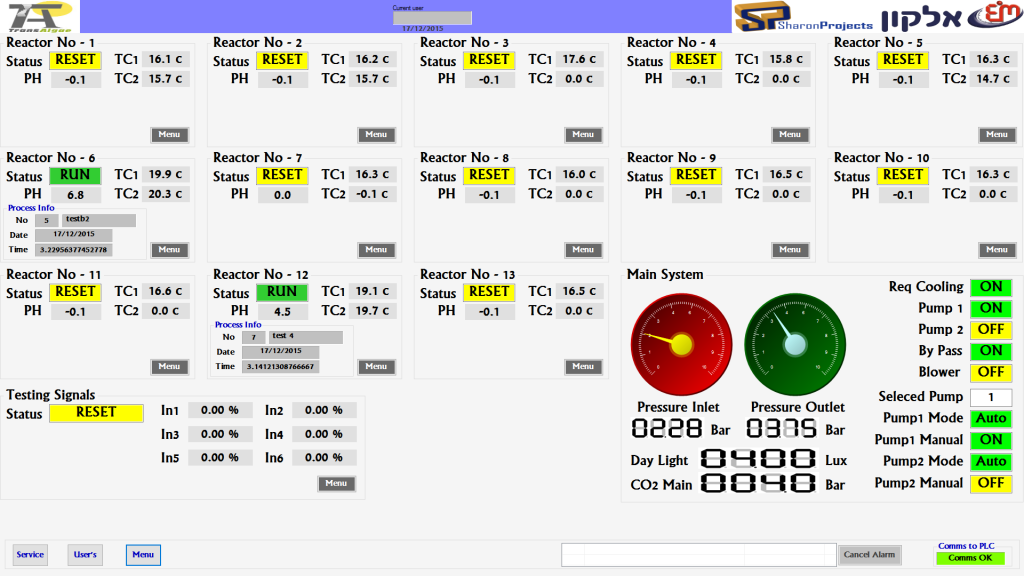
Task: Click the green Pressure Outlet gauge
Action: (x=794, y=344)
